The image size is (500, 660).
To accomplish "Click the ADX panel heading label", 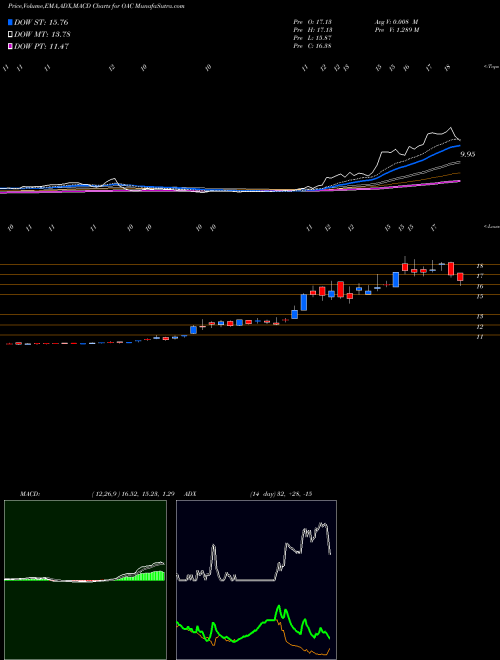I will pyautogui.click(x=190, y=494).
